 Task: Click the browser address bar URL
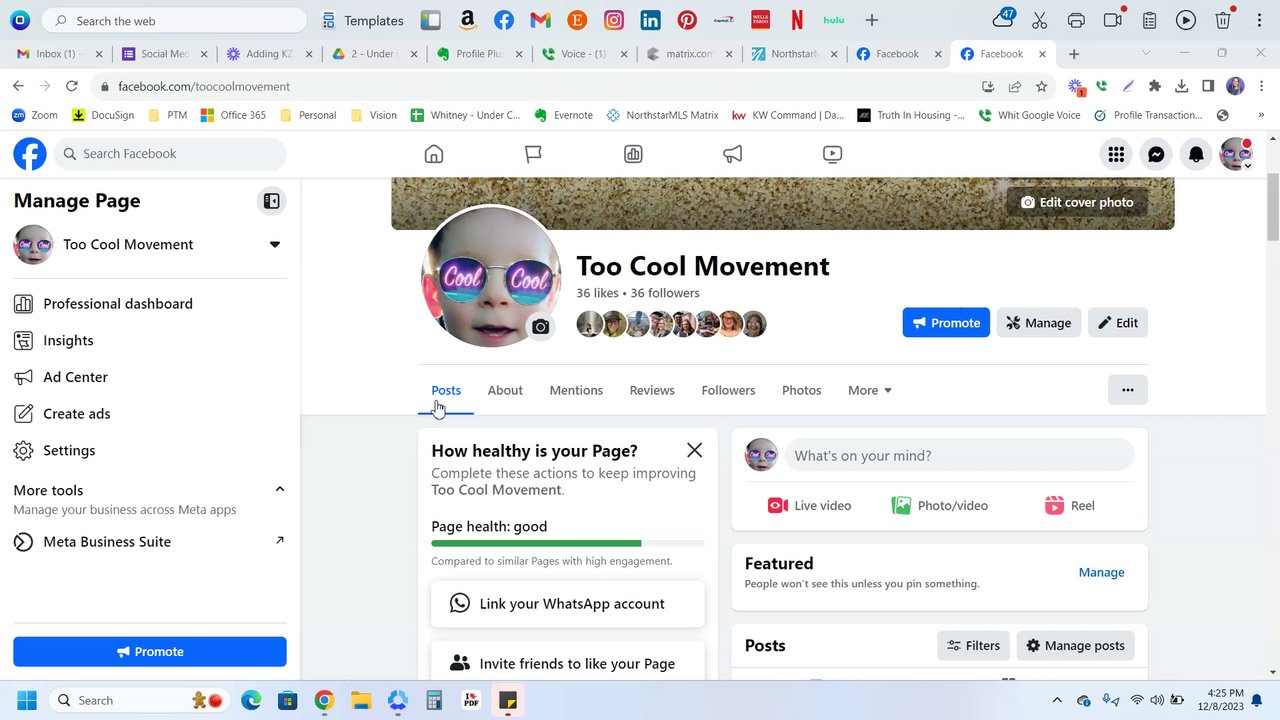coord(204,86)
